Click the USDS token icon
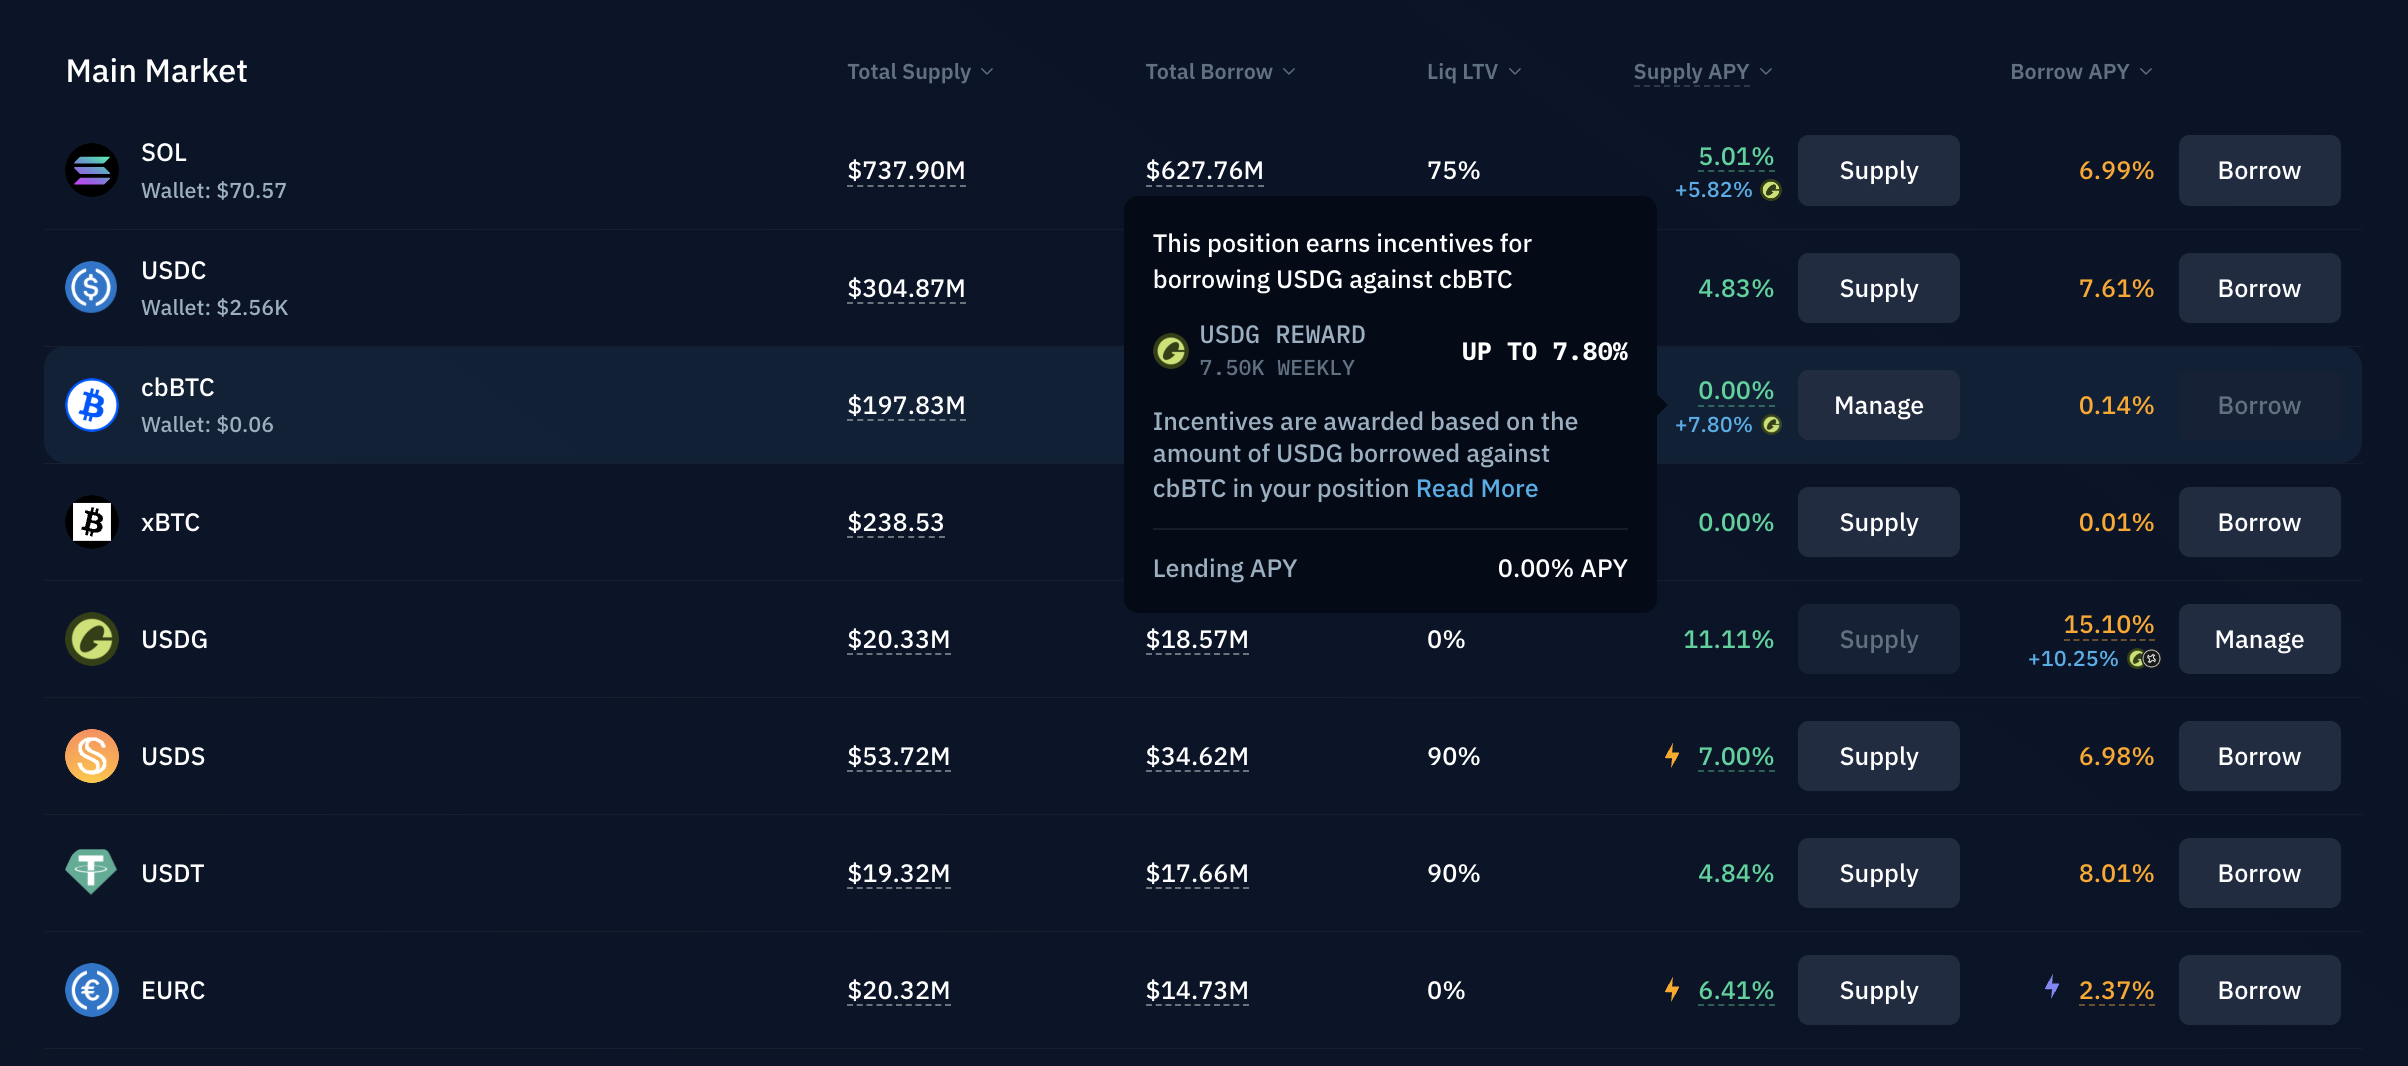 click(91, 756)
